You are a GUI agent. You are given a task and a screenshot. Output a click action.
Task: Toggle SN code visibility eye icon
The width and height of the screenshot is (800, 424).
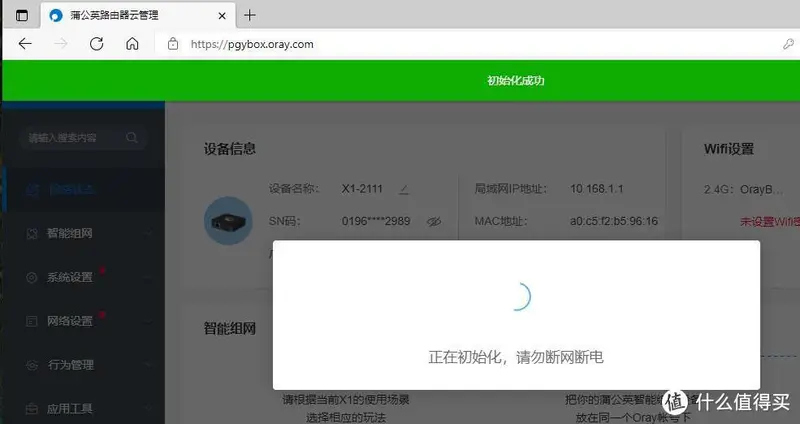[x=434, y=221]
